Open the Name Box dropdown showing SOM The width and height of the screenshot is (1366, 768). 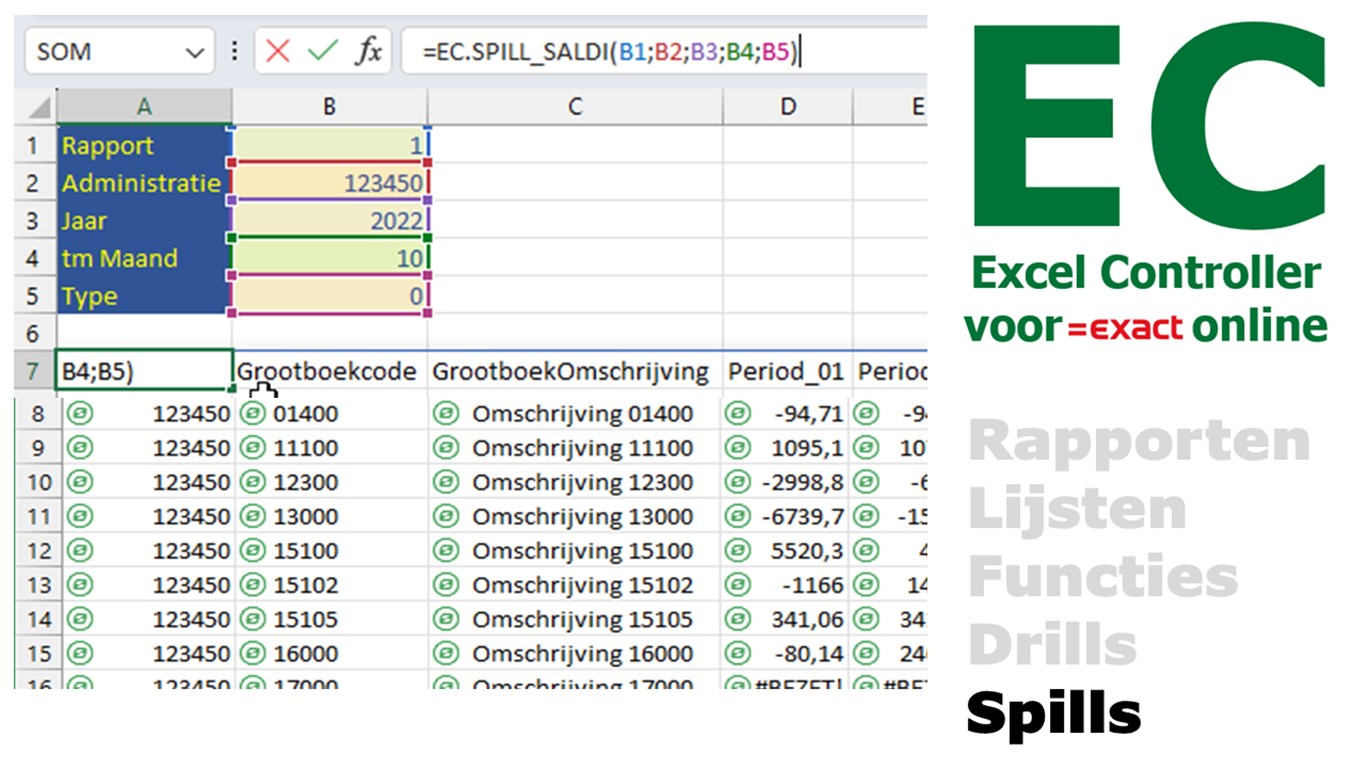tap(193, 51)
